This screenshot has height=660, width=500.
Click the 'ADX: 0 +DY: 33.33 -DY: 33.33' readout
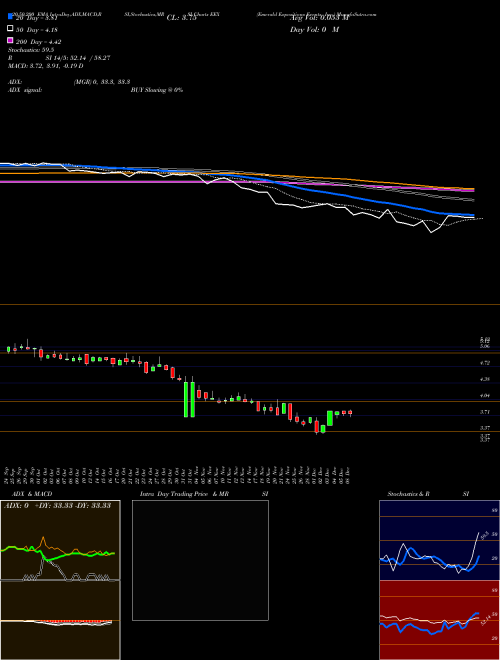tap(57, 505)
